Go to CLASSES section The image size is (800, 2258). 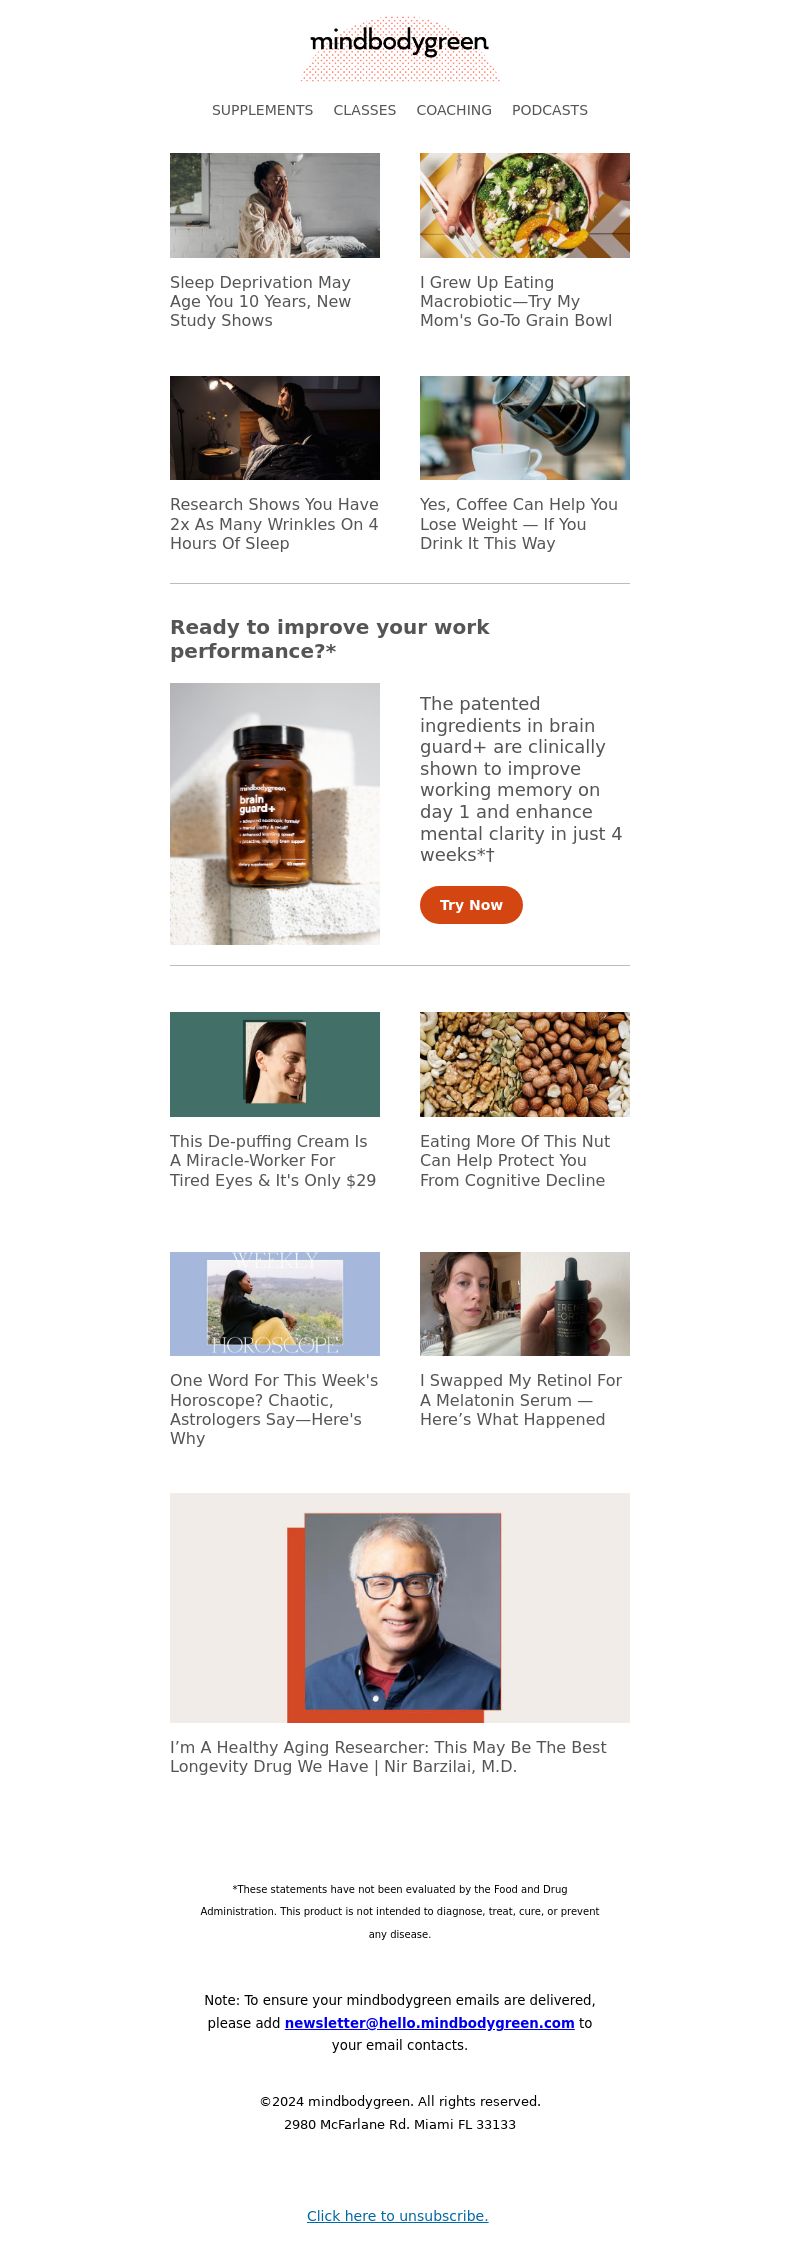pyautogui.click(x=365, y=110)
